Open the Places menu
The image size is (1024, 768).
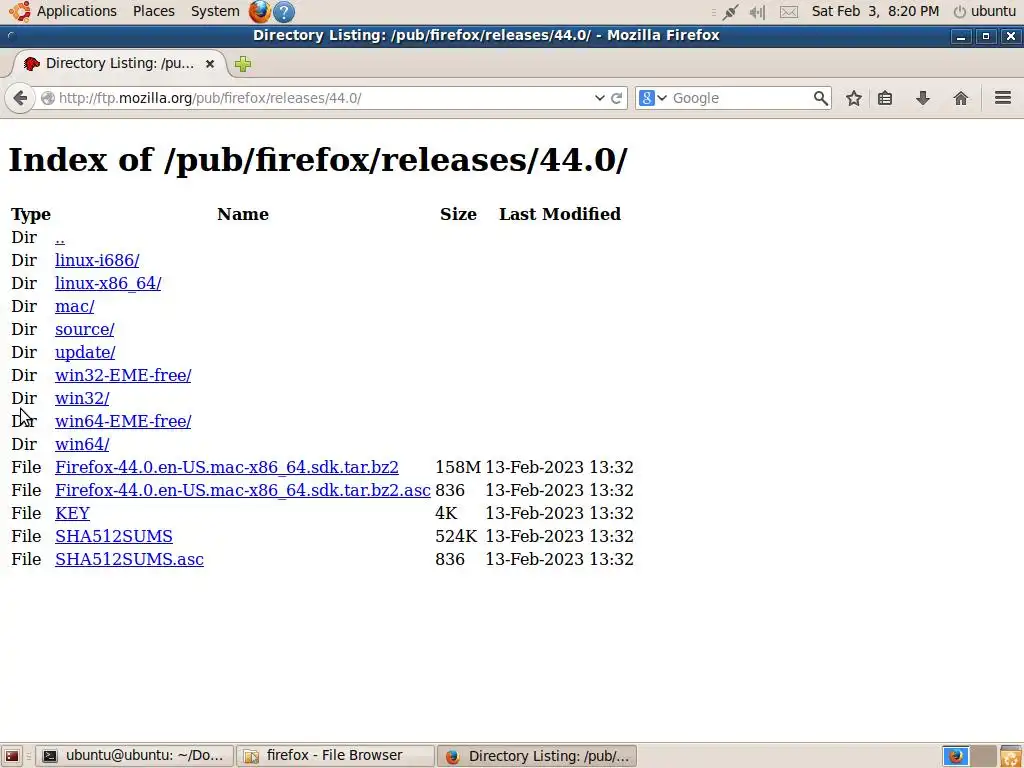[x=153, y=11]
